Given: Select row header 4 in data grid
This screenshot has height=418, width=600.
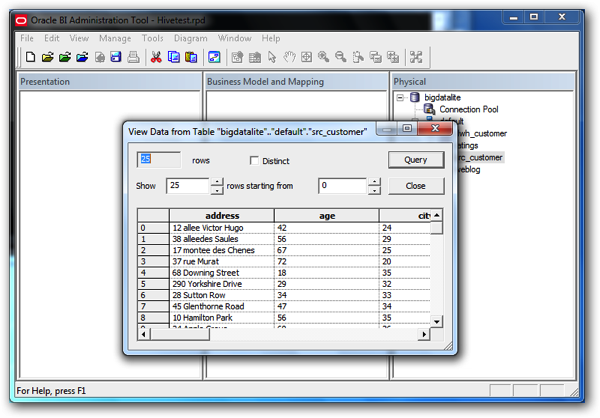Looking at the screenshot, I should click(153, 273).
